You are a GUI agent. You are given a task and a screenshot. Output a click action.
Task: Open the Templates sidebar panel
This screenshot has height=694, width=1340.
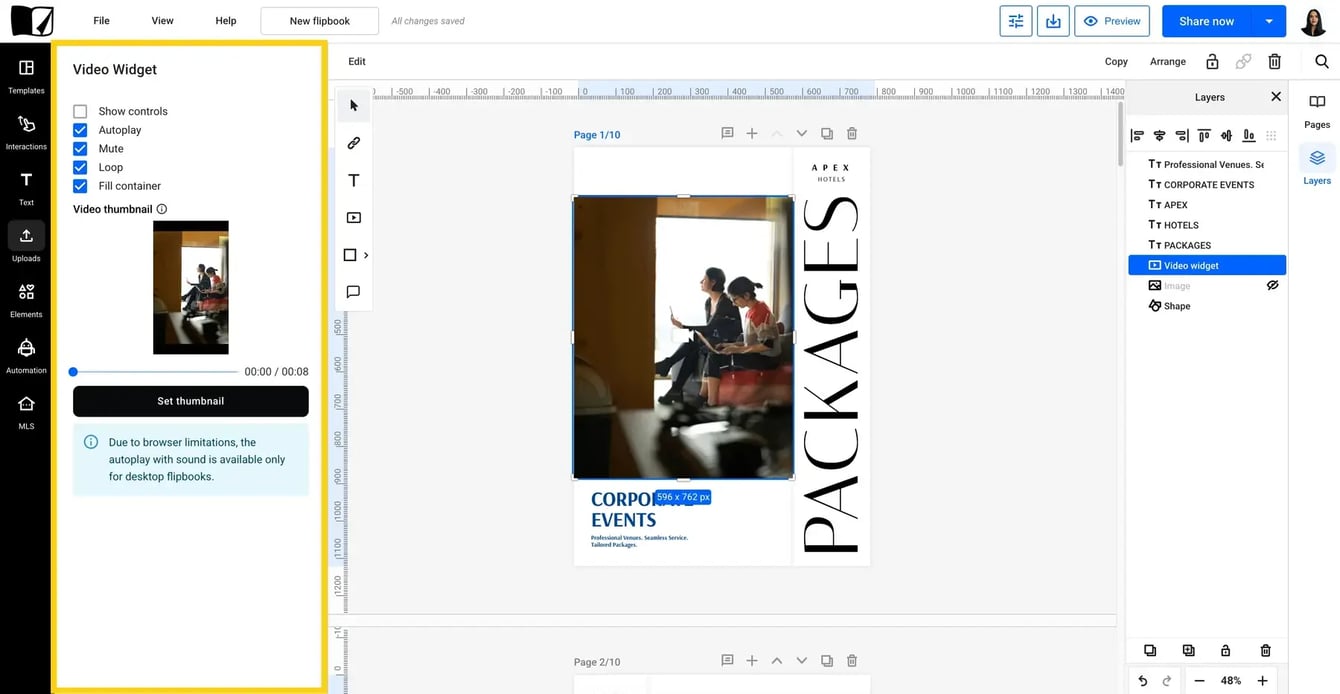pos(26,76)
